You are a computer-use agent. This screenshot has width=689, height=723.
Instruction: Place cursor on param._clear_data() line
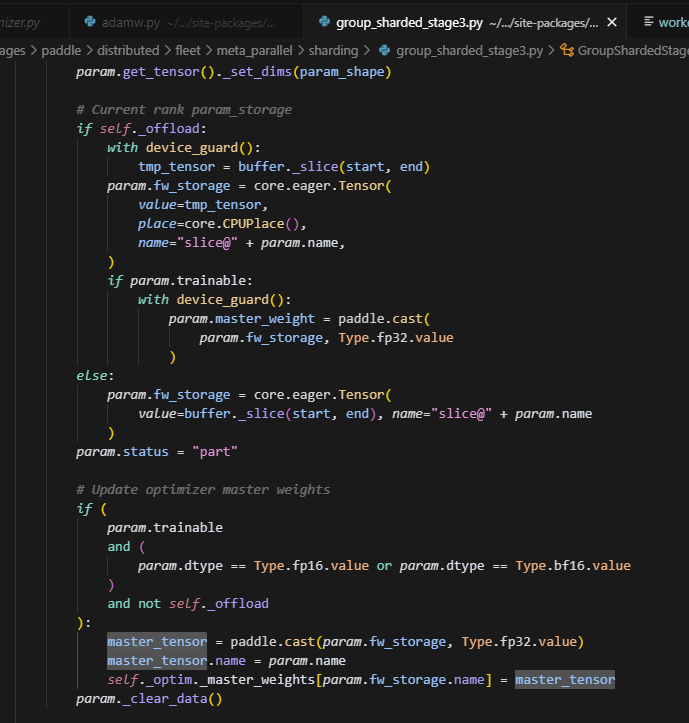pos(148,698)
